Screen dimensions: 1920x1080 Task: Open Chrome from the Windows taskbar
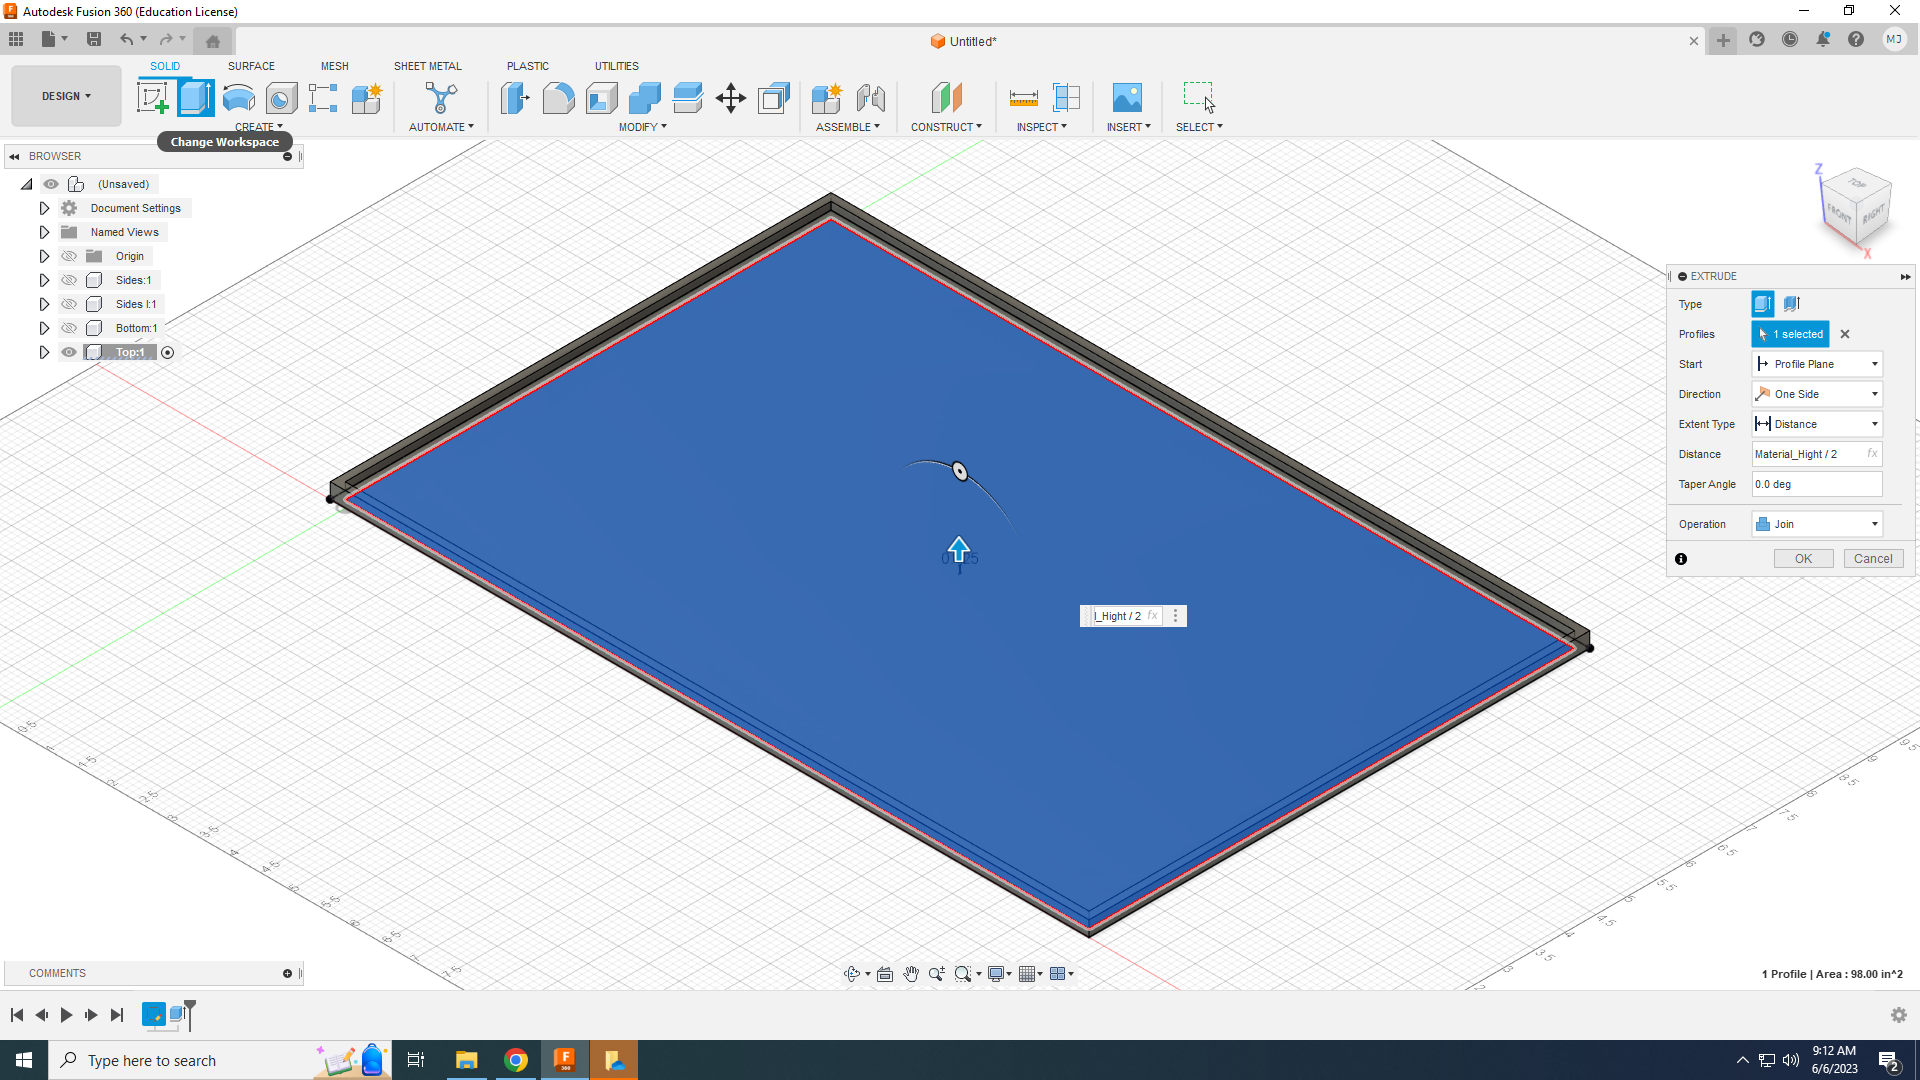click(x=516, y=1060)
